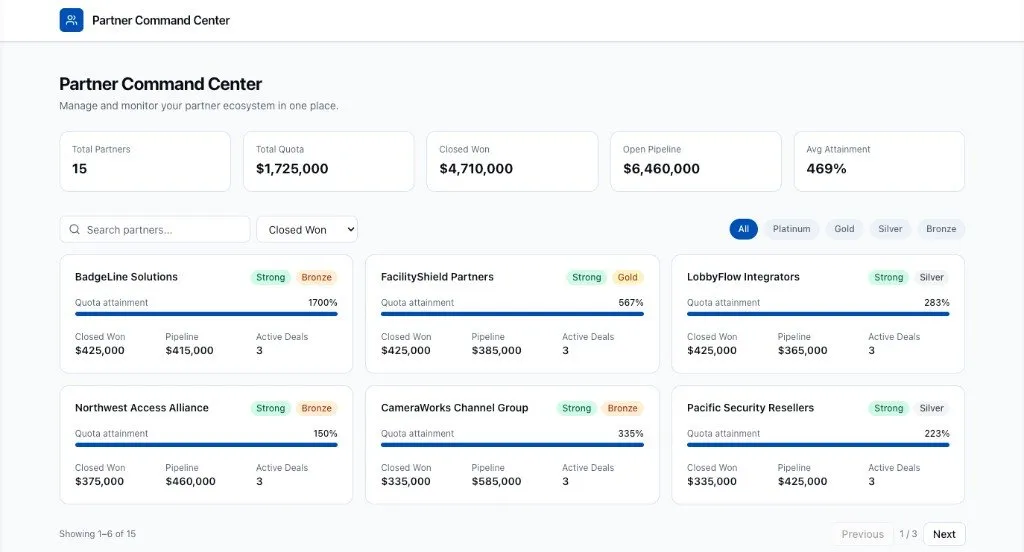Screen dimensions: 1024x552
Task: Click the Bronze badge on BadgeLine Solutions
Action: 316,277
